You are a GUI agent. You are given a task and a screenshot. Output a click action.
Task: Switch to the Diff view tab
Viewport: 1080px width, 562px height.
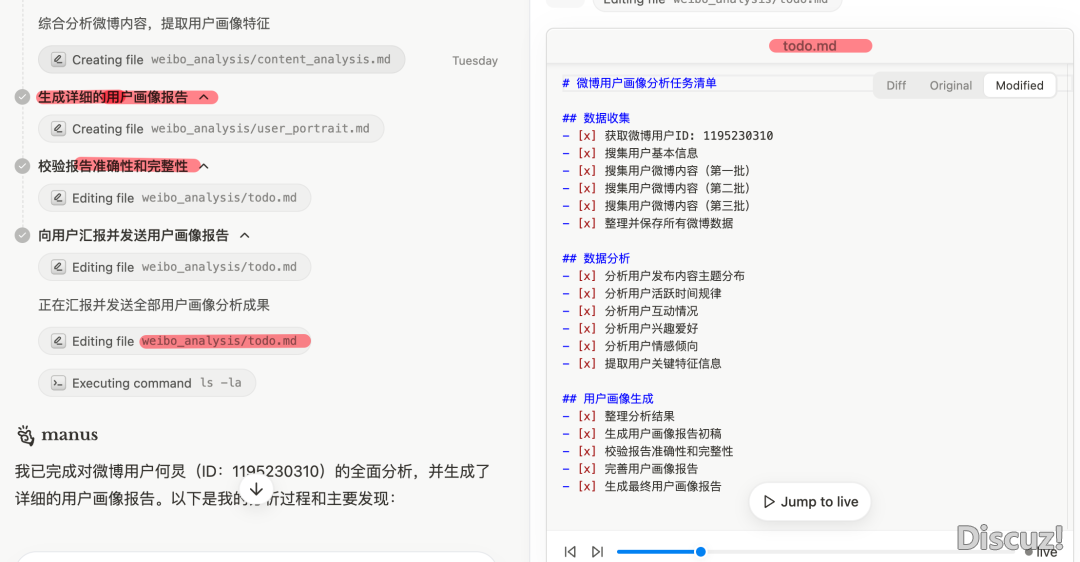896,86
